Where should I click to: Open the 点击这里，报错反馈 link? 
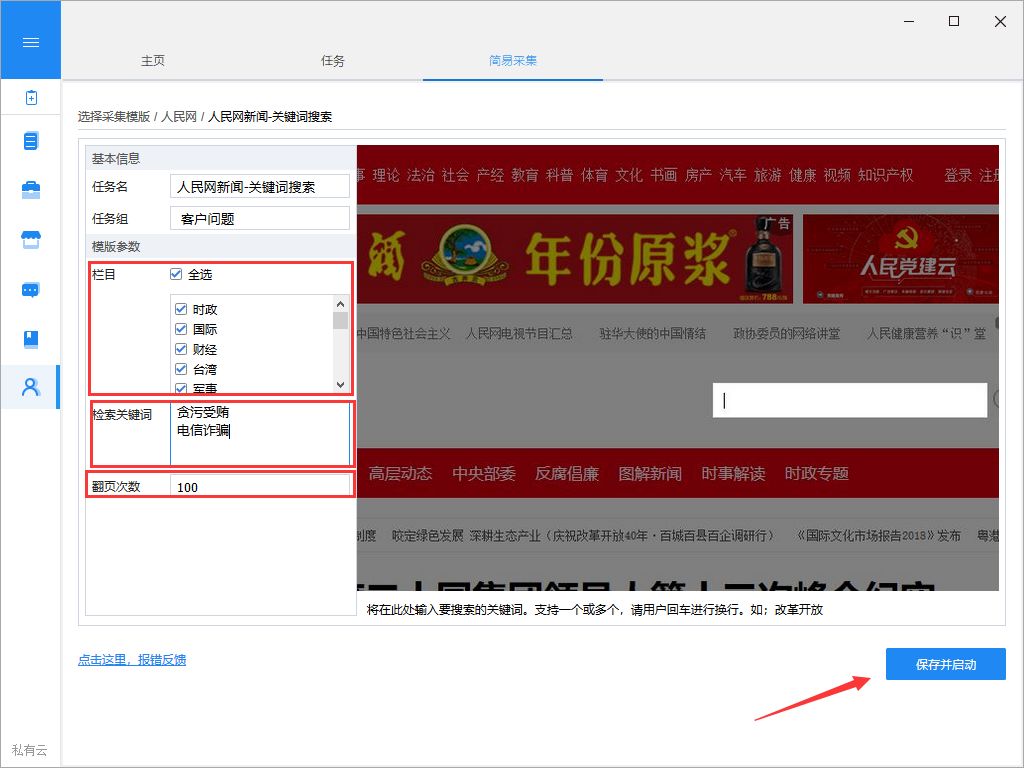(132, 660)
